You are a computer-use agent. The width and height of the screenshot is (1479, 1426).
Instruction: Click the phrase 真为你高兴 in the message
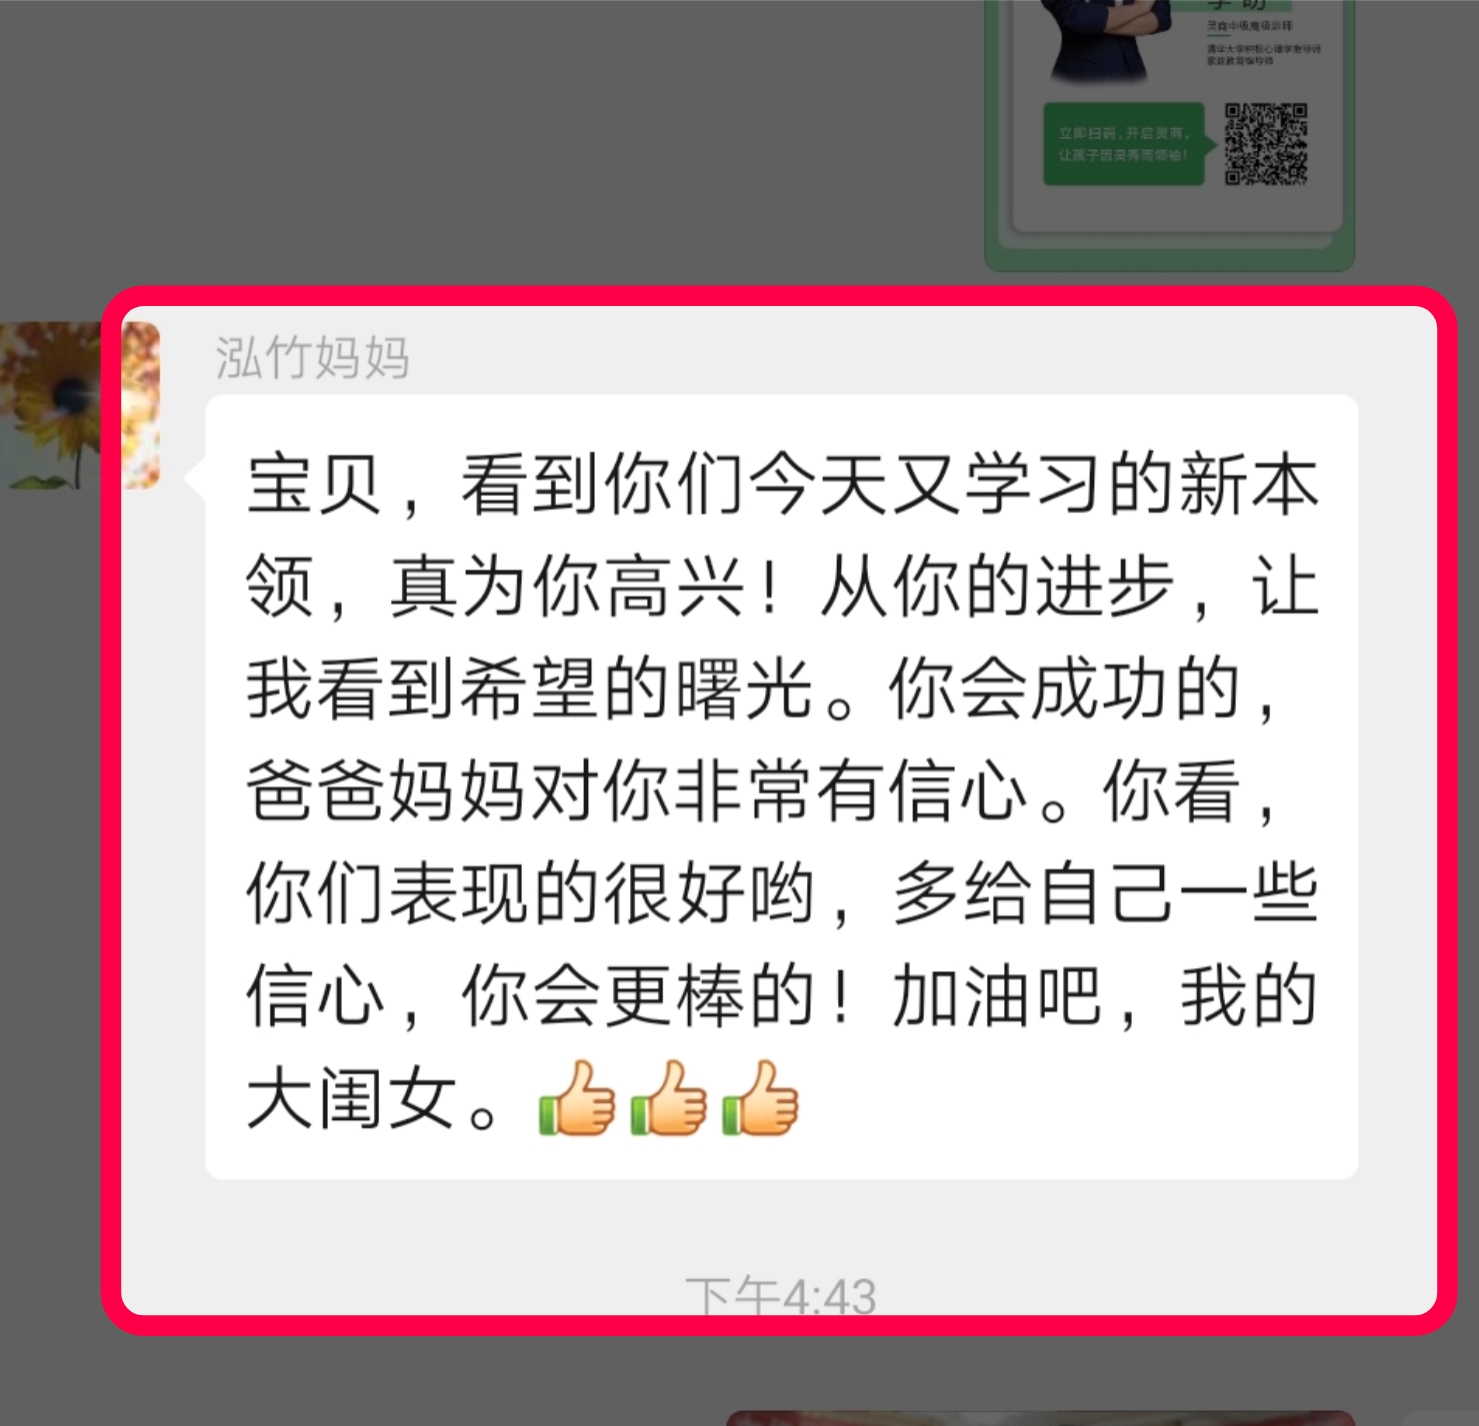(567, 587)
